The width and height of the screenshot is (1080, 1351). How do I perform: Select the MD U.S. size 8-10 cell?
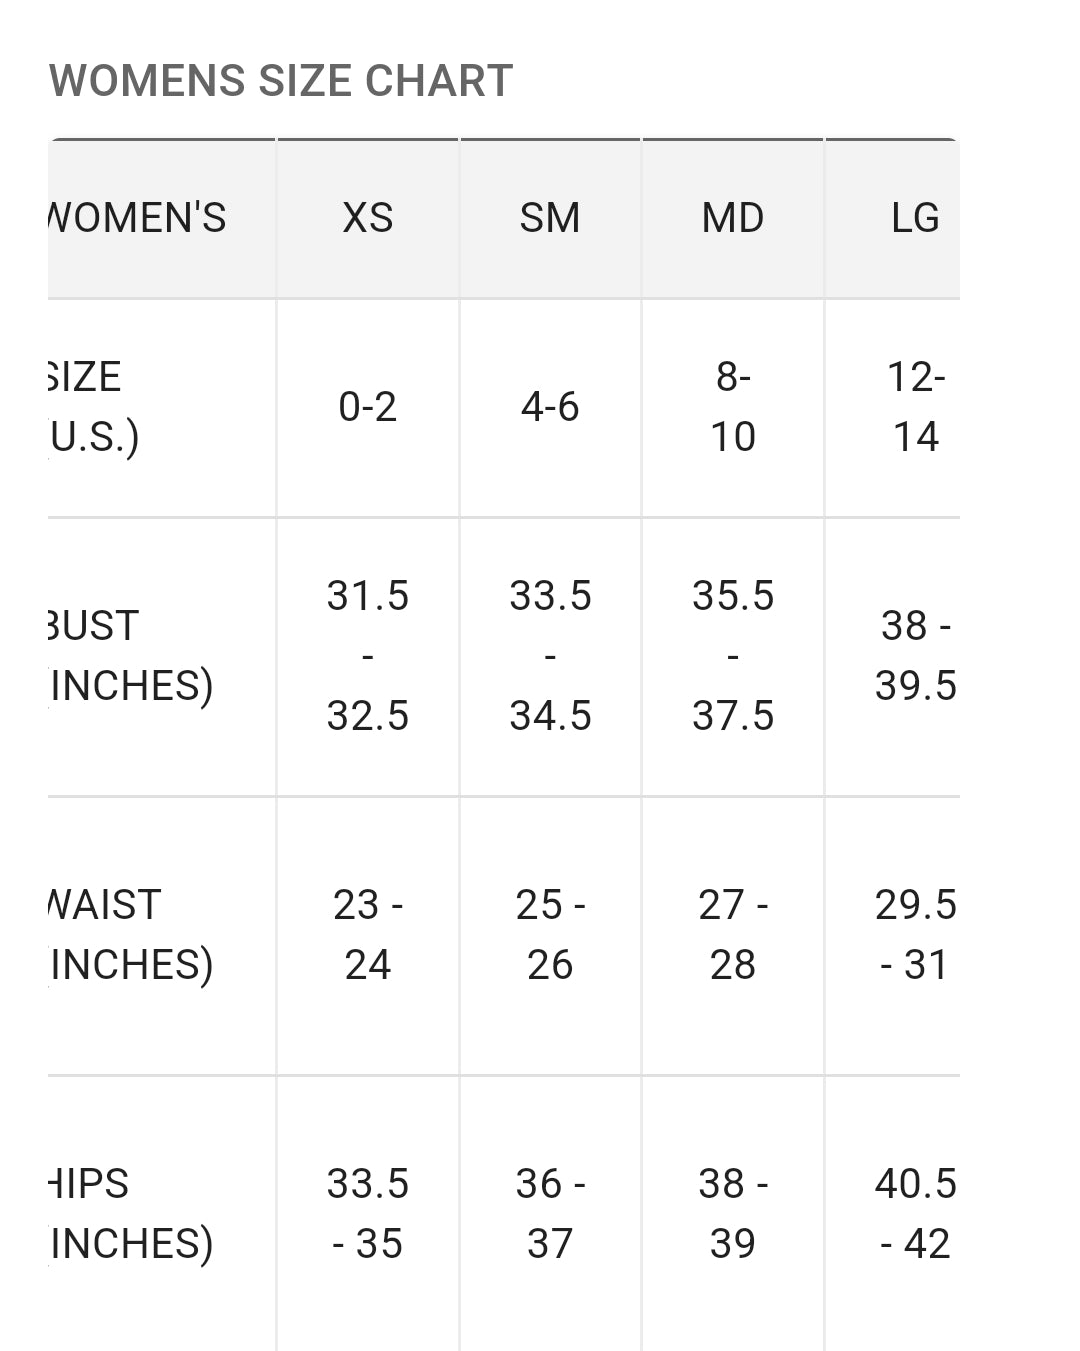[733, 408]
